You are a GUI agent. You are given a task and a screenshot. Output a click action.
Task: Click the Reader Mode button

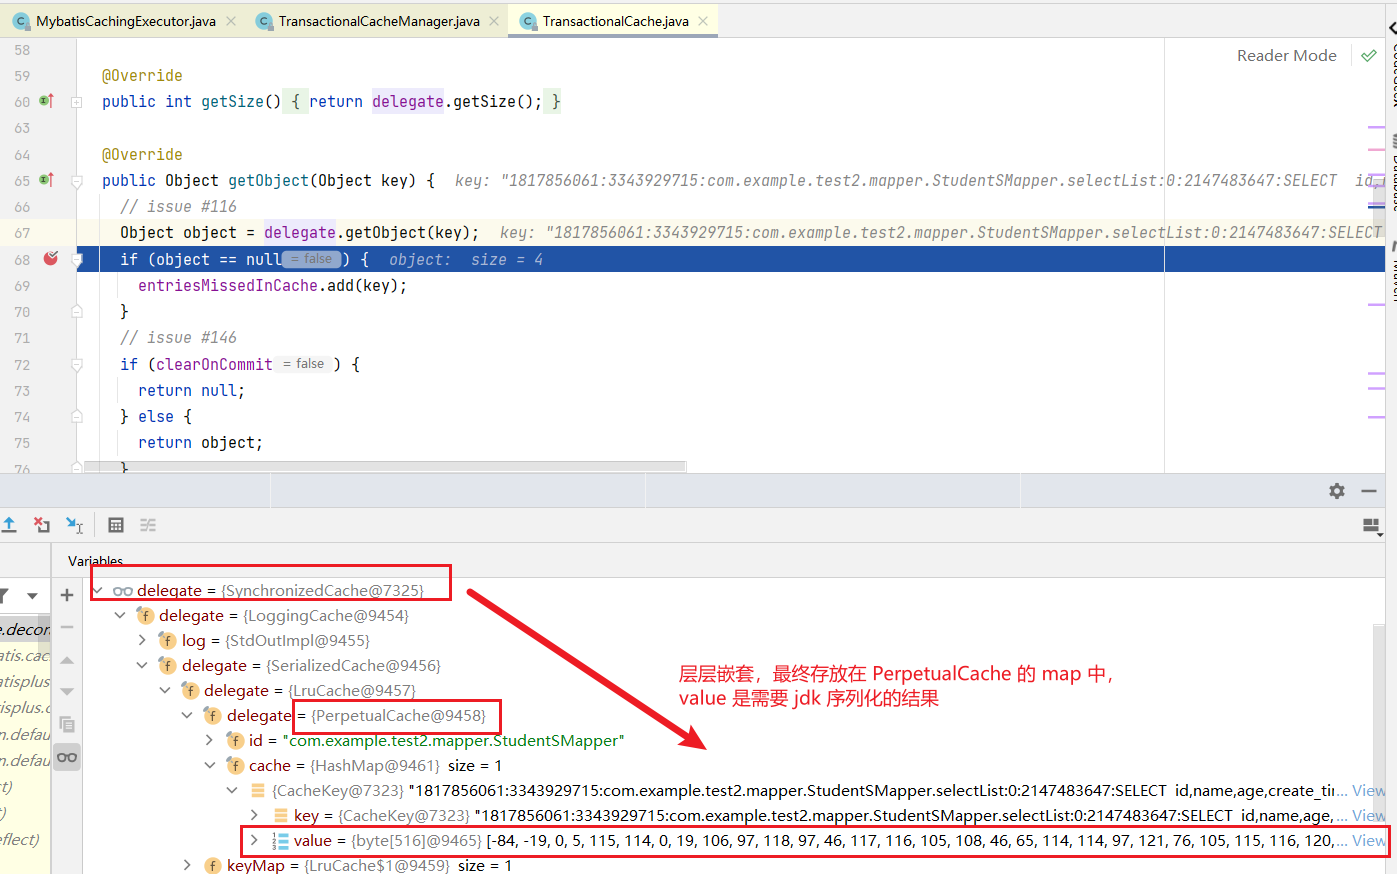(1286, 56)
